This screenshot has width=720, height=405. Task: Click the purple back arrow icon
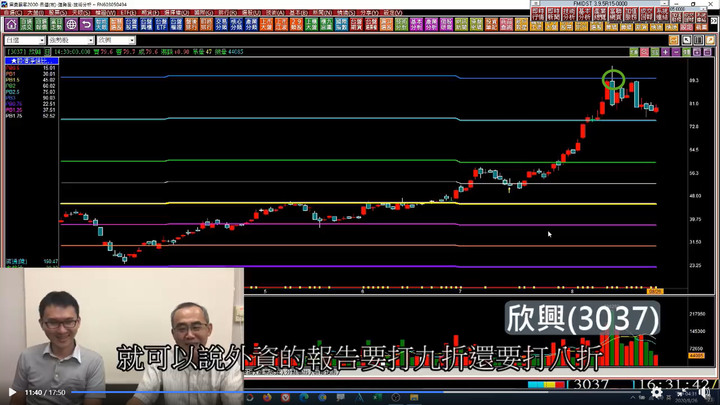pos(86,24)
